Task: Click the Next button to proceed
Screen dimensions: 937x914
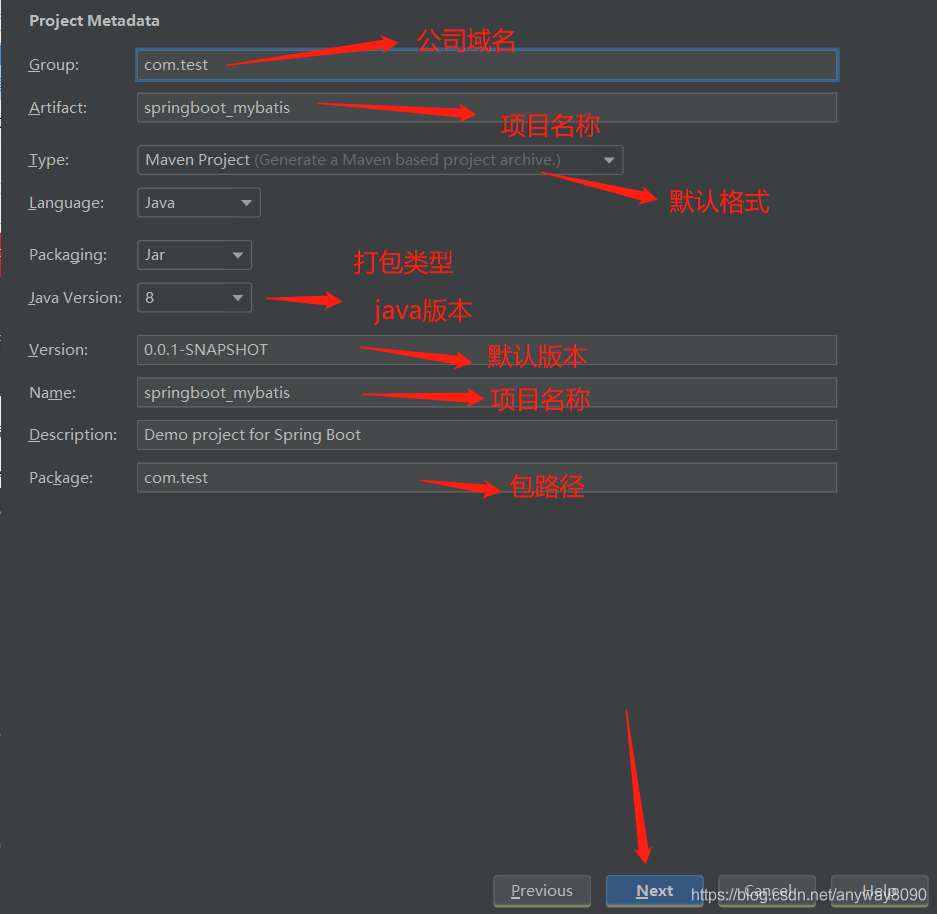Action: [x=654, y=890]
